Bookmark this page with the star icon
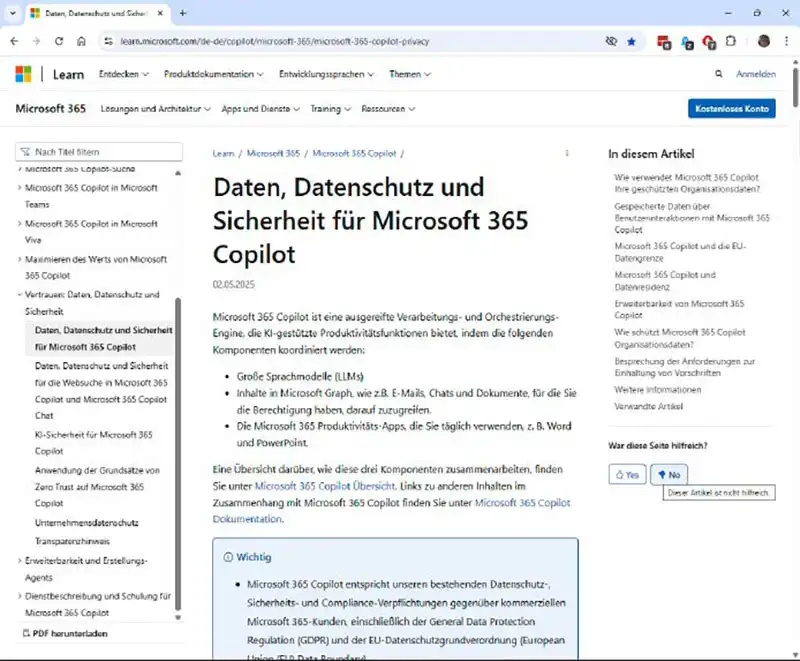Screen dimensions: 800x661 point(631,41)
